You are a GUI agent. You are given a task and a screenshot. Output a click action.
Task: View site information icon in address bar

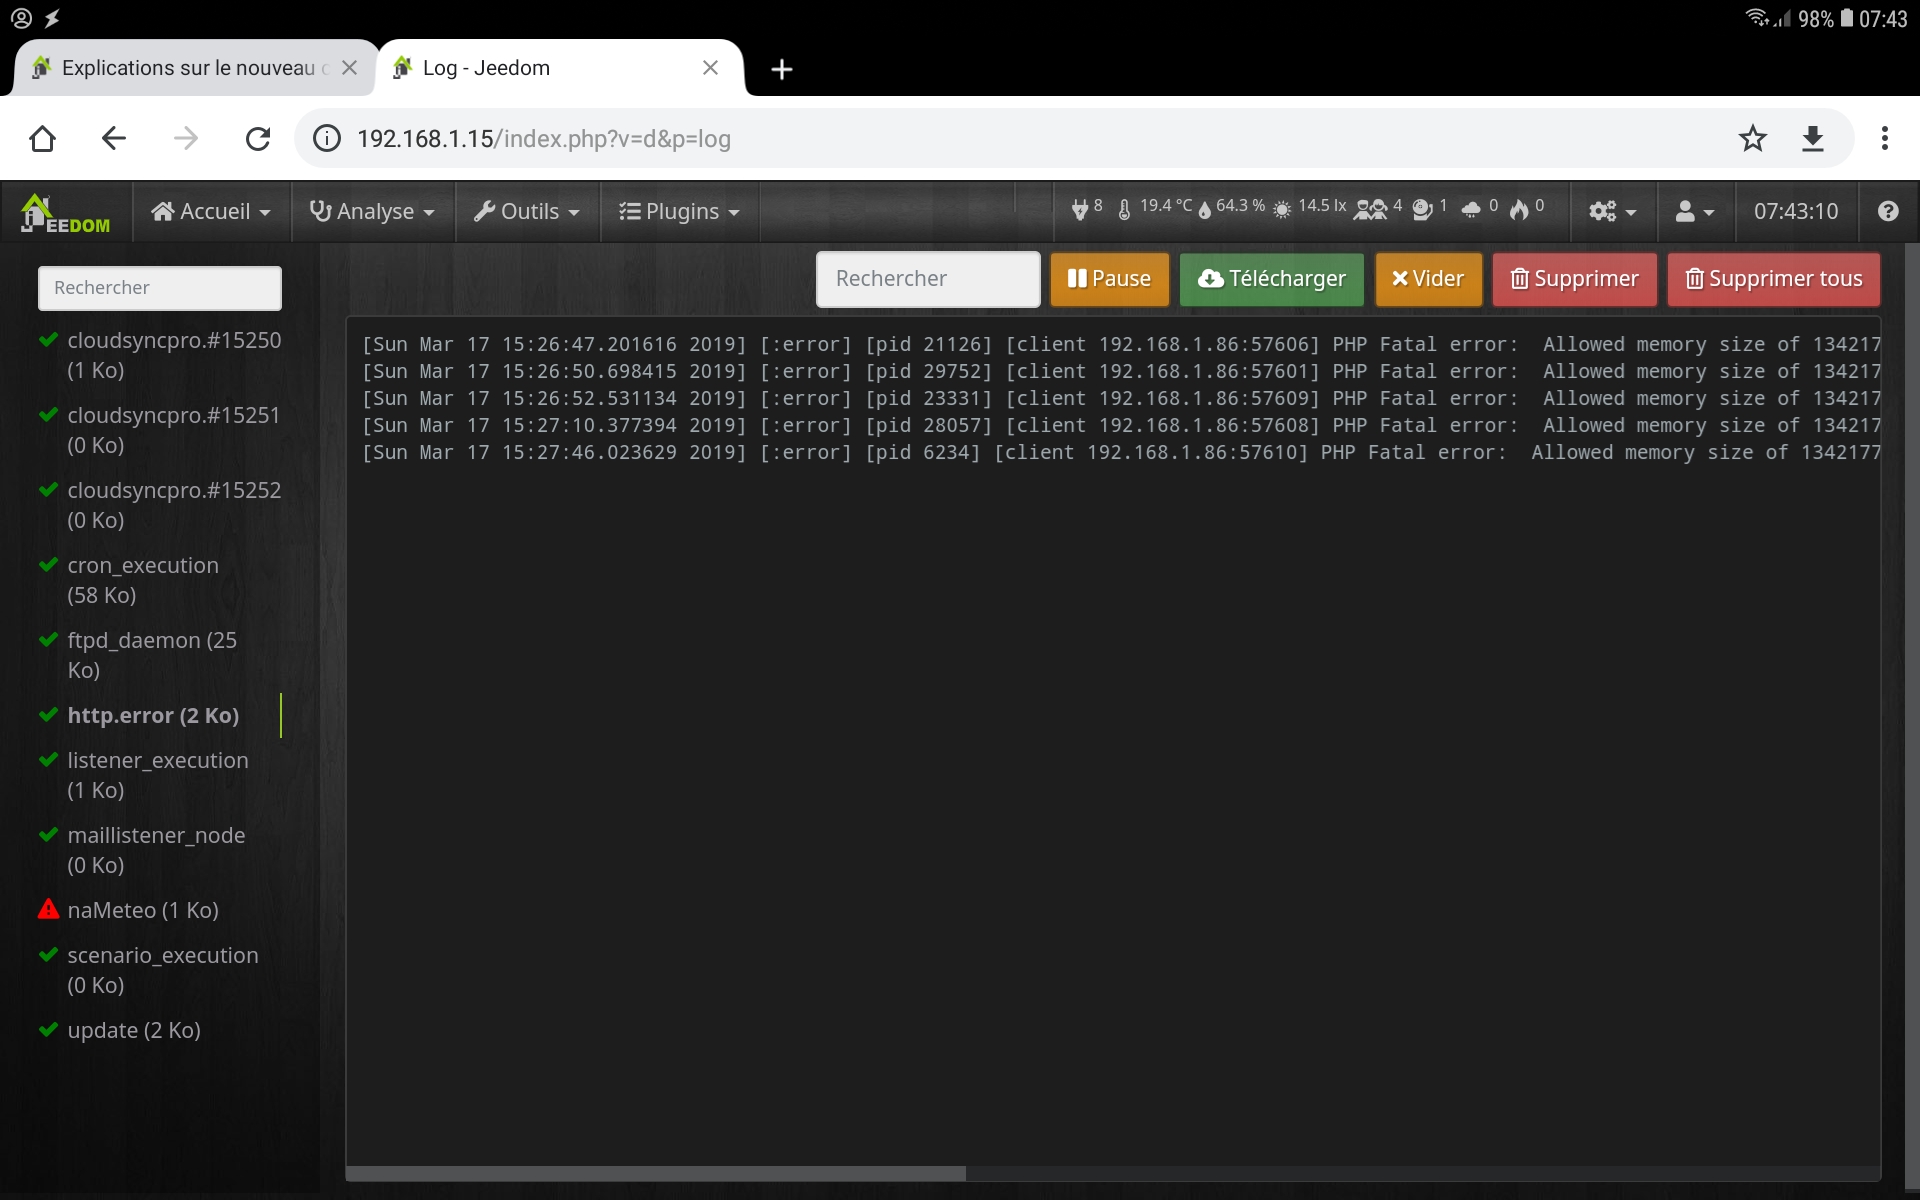327,138
